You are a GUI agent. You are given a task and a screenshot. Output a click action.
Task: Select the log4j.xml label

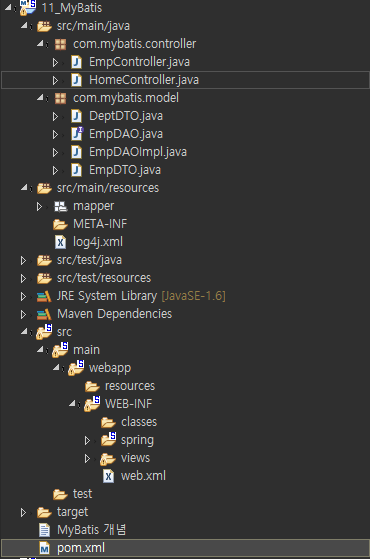98,242
